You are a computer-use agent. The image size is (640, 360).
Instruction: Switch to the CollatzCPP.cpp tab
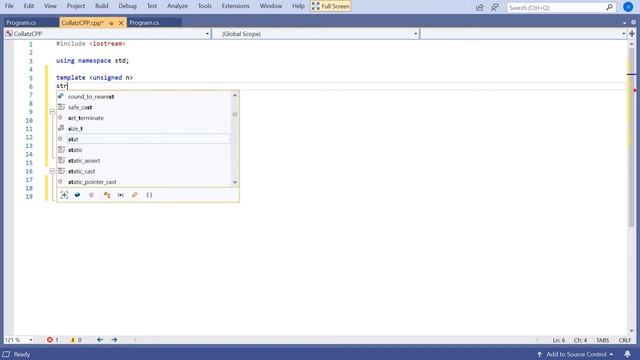click(82, 23)
